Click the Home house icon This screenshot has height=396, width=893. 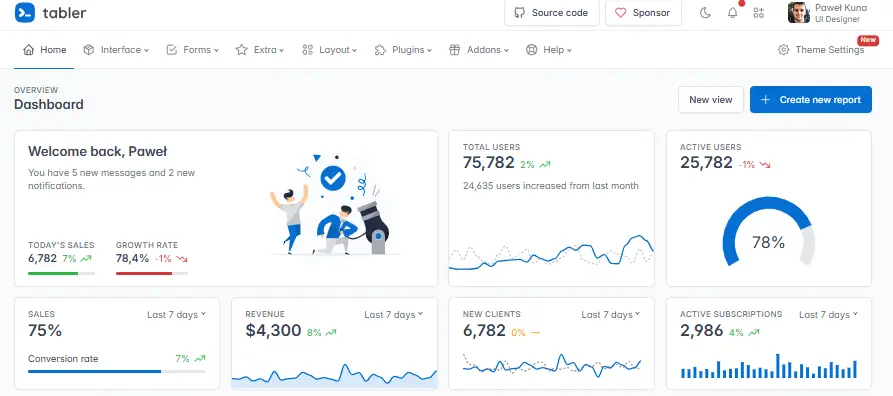click(28, 50)
